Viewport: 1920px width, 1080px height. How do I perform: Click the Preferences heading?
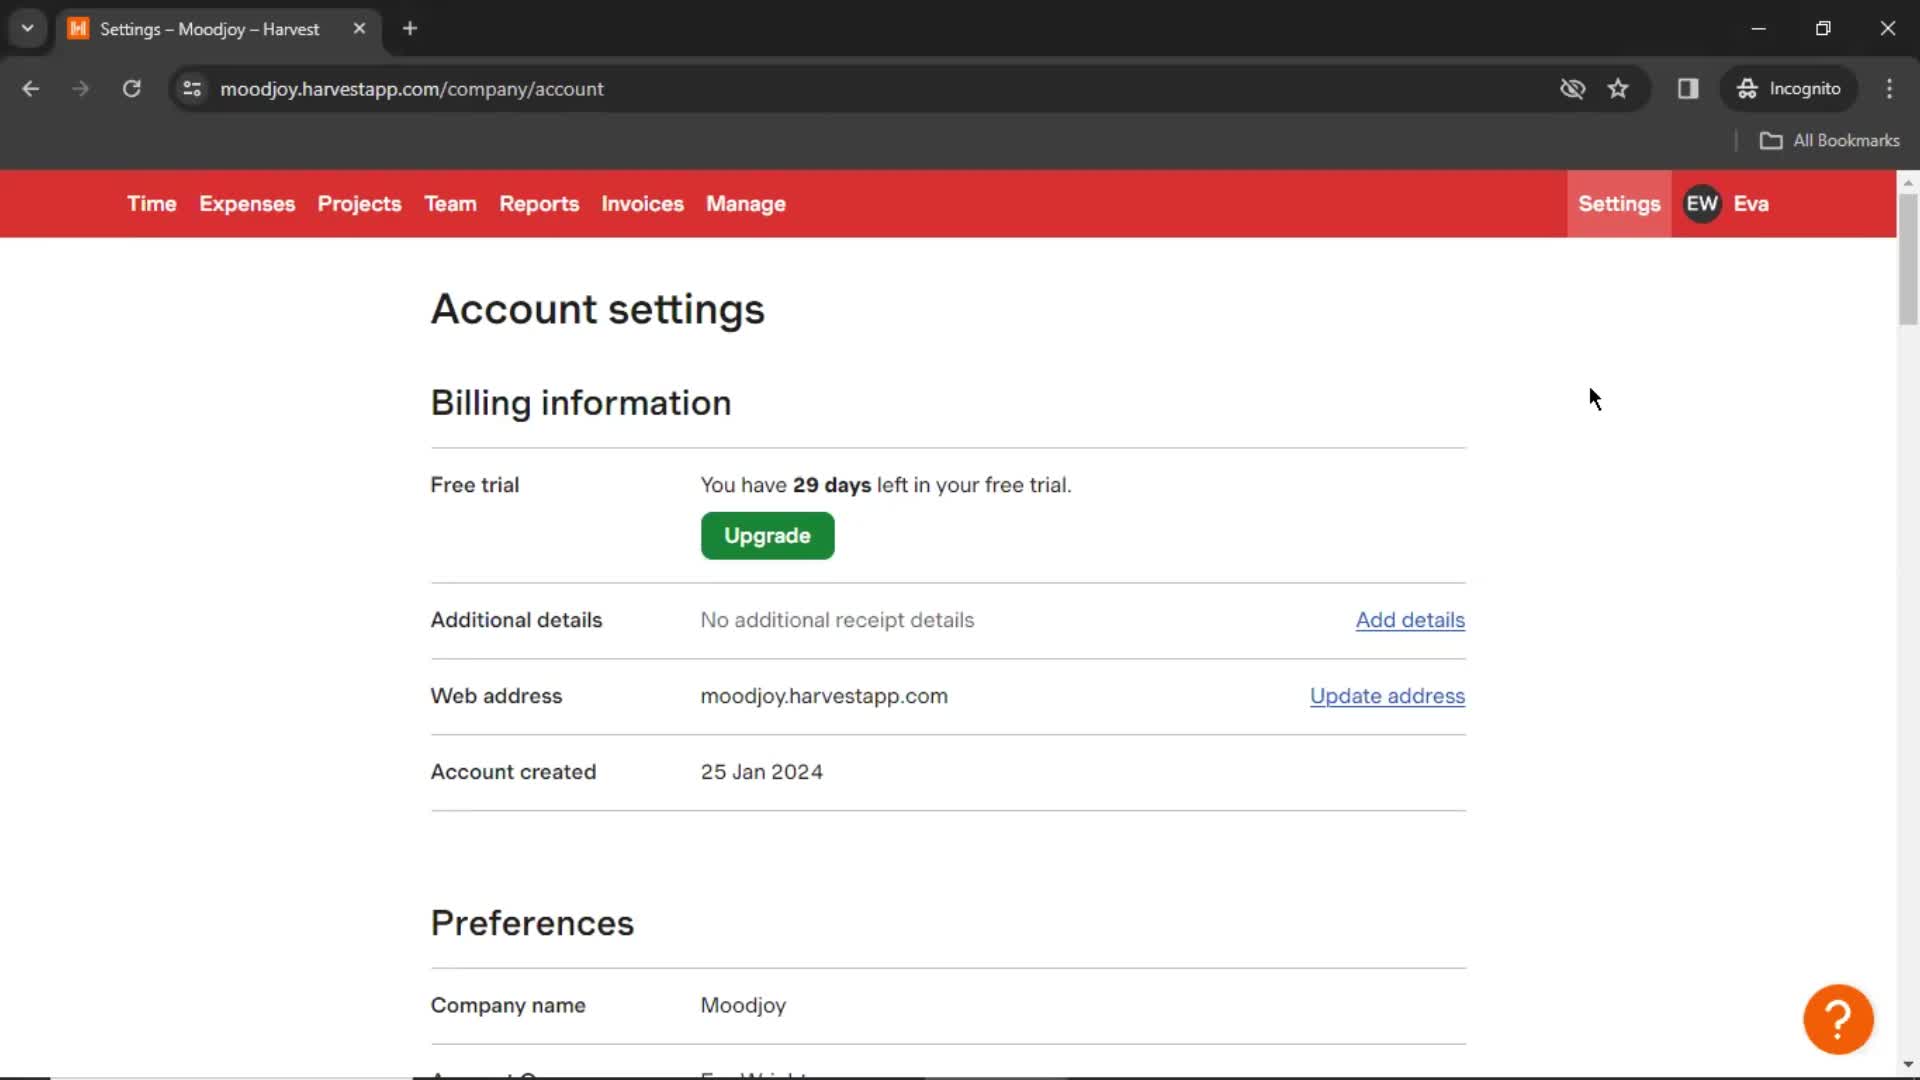532,923
